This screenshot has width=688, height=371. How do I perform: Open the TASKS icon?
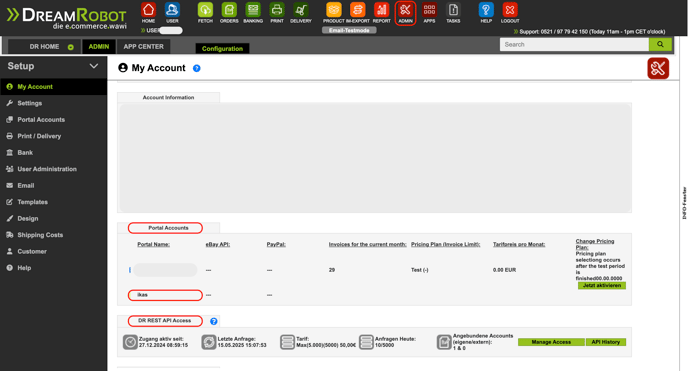pos(453,10)
